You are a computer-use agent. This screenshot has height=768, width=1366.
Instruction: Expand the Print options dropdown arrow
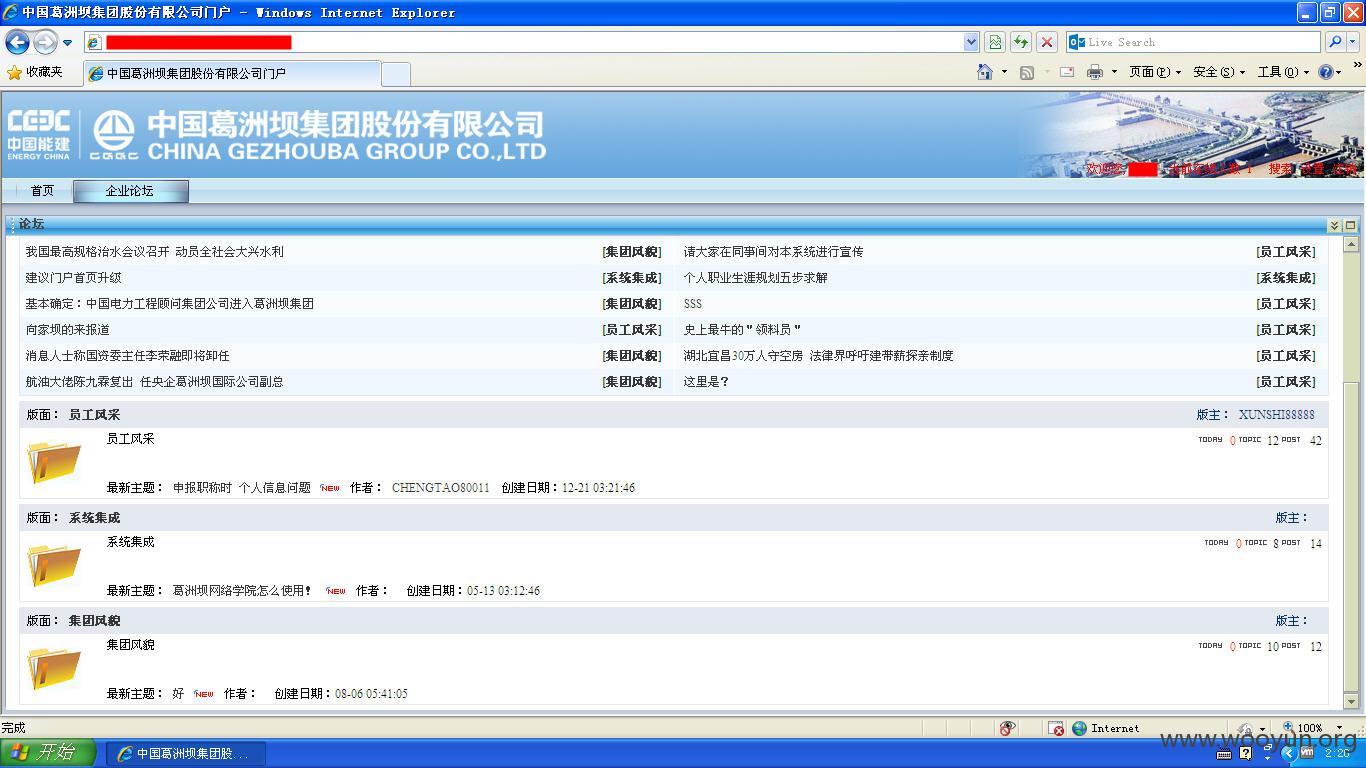click(1114, 72)
